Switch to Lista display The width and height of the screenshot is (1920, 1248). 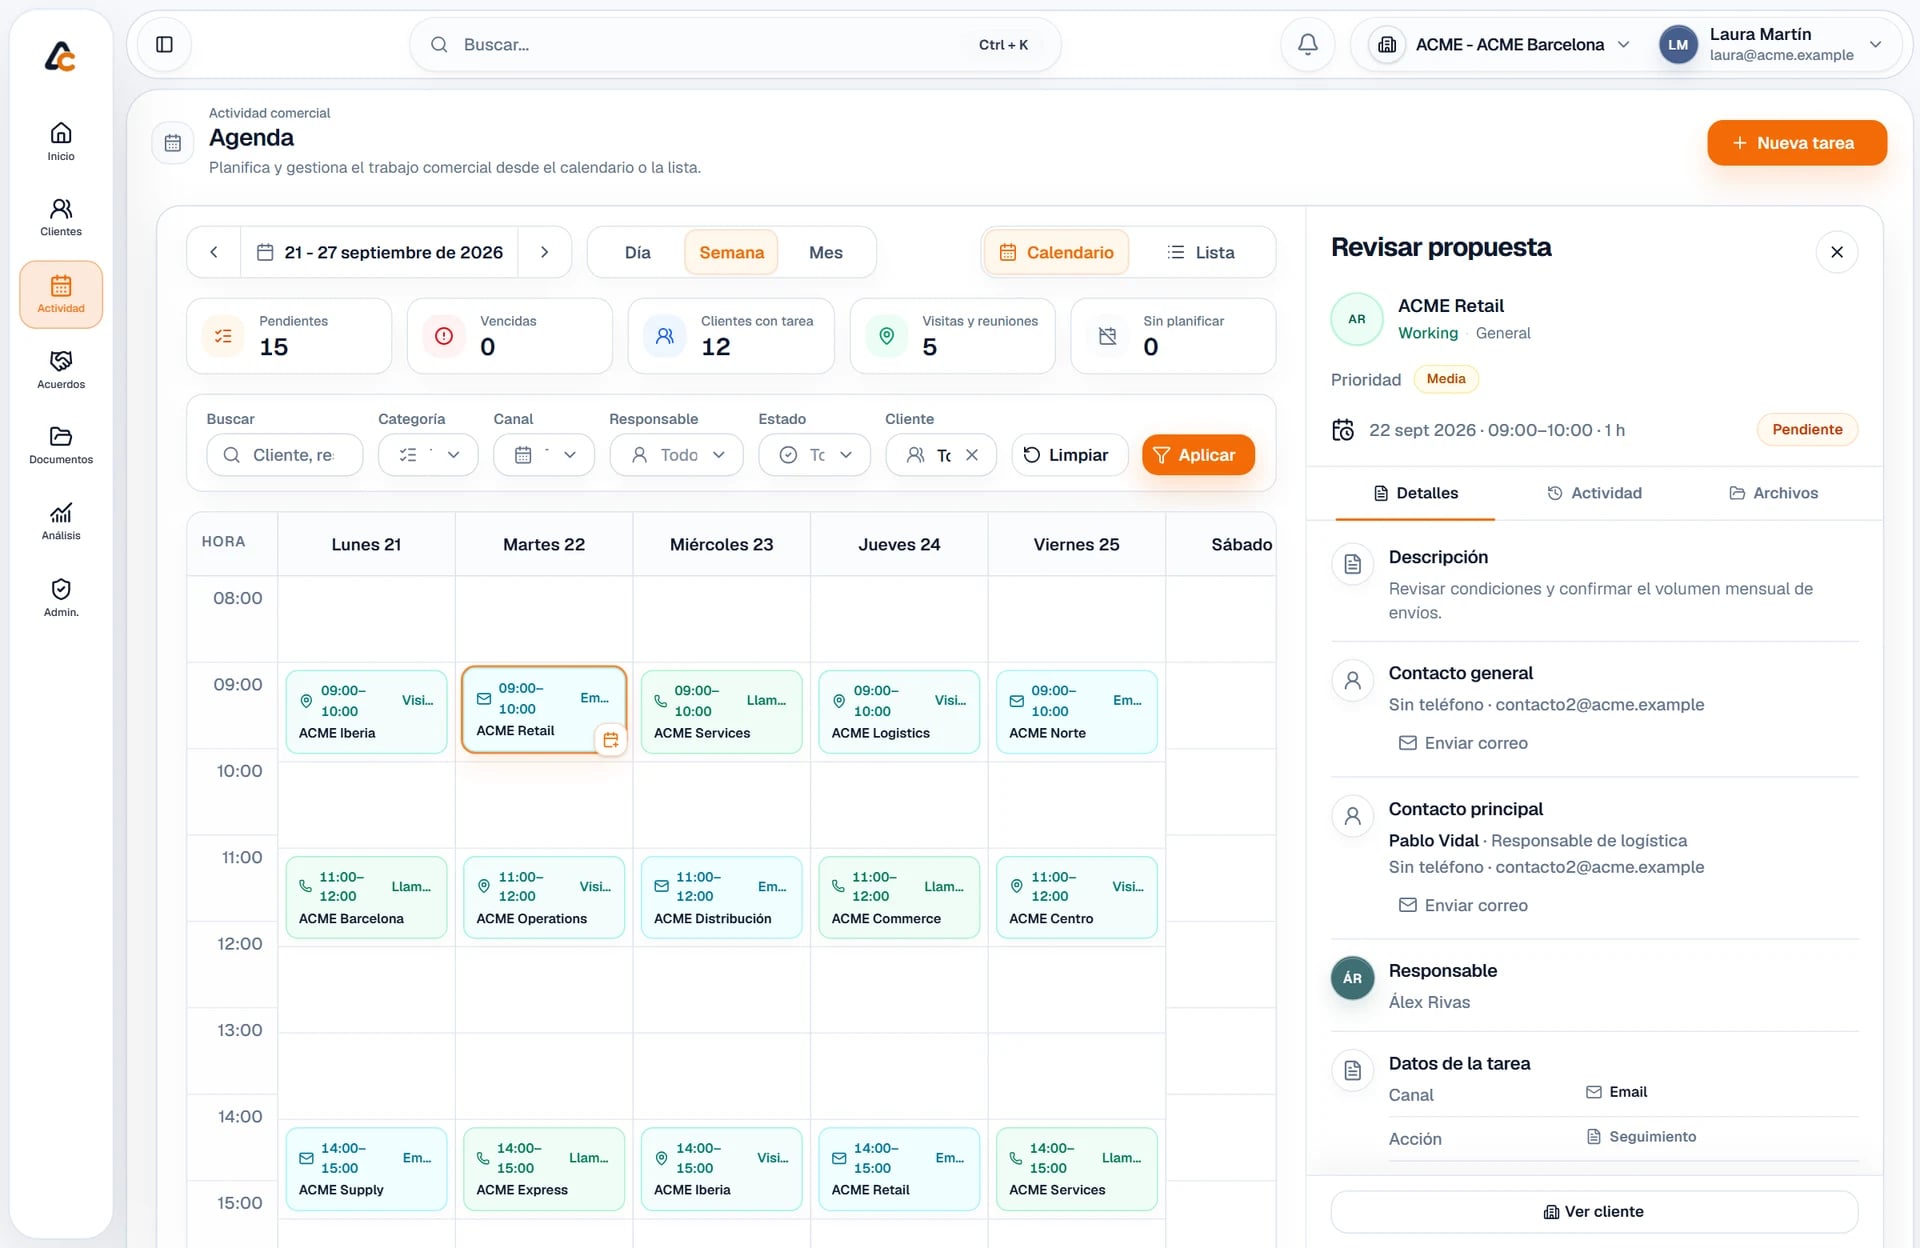1201,252
